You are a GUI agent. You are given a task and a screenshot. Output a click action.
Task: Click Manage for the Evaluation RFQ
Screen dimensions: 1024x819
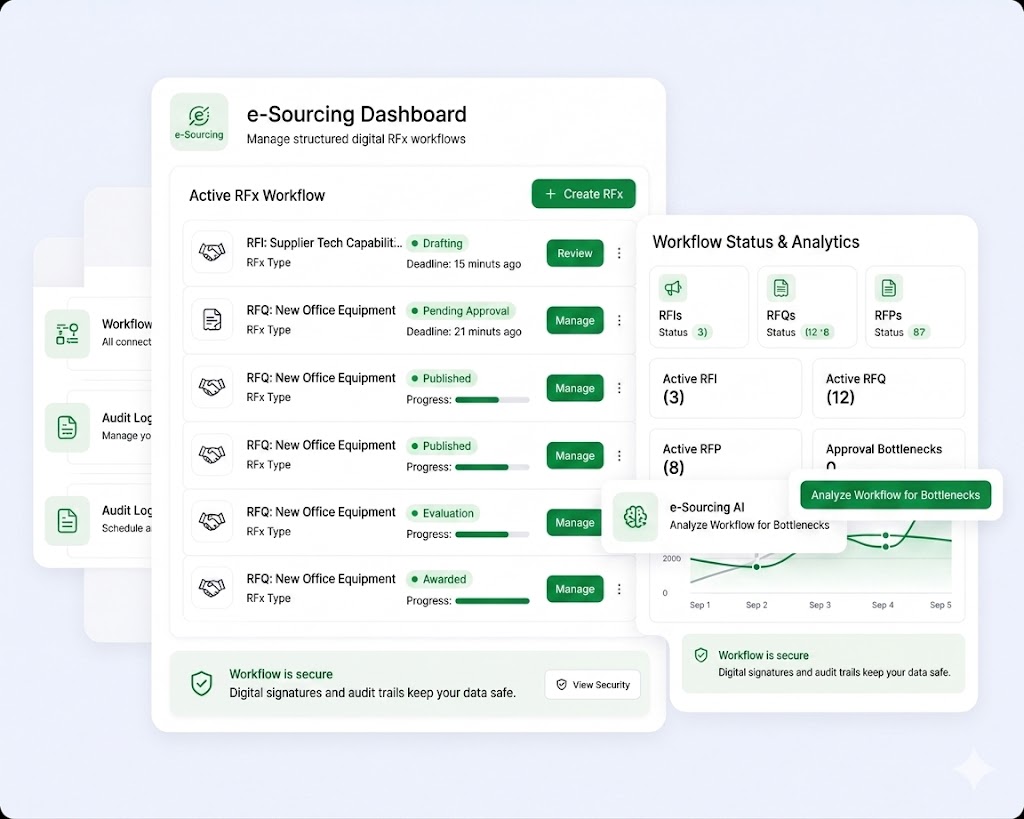[575, 522]
